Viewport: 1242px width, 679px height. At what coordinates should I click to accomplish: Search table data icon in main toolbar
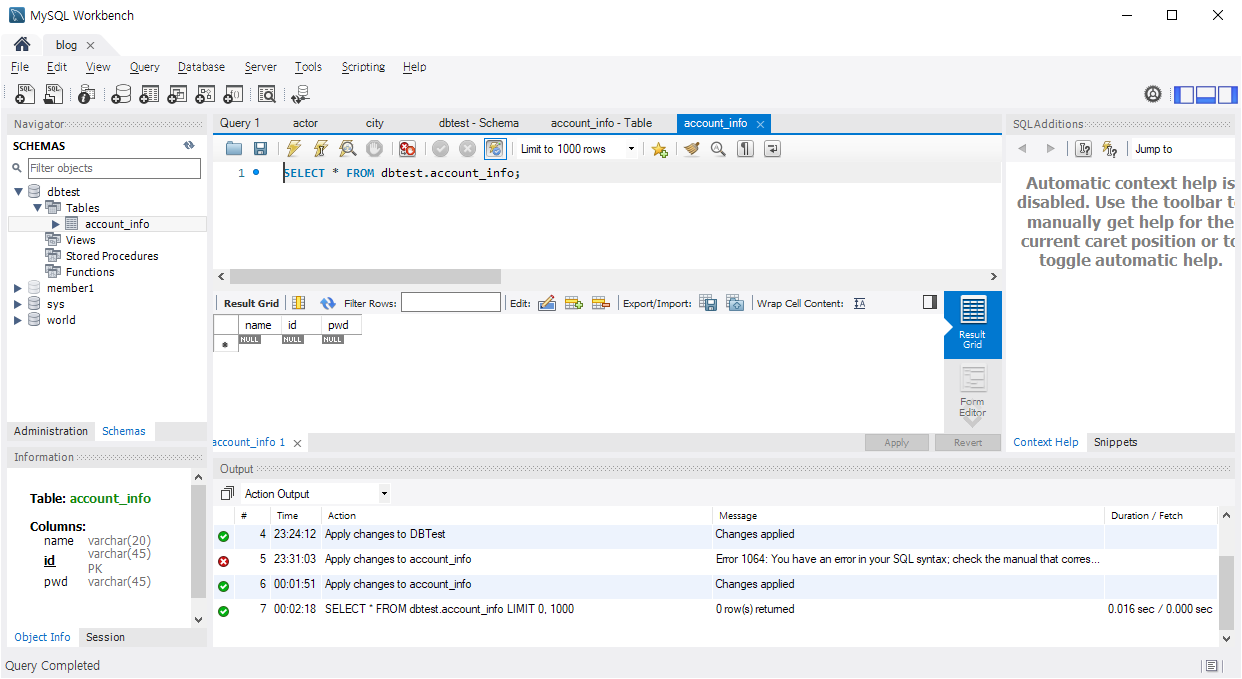point(267,94)
